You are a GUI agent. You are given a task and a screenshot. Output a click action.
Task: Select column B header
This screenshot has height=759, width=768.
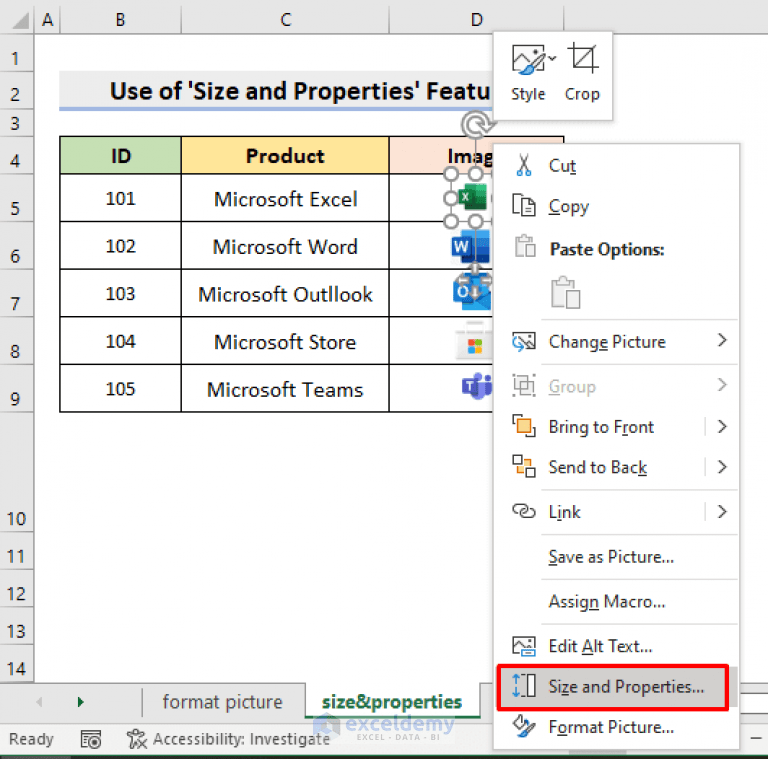120,20
